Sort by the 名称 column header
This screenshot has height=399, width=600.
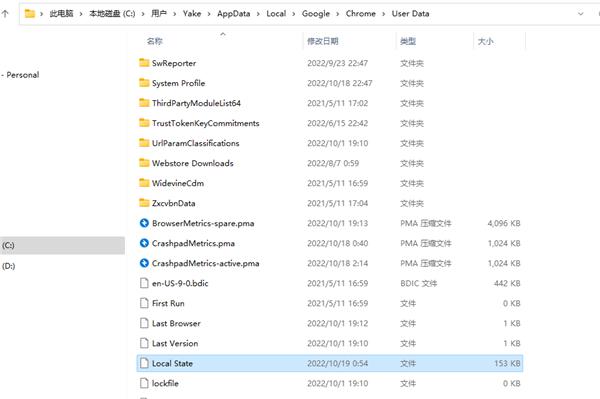(155, 41)
